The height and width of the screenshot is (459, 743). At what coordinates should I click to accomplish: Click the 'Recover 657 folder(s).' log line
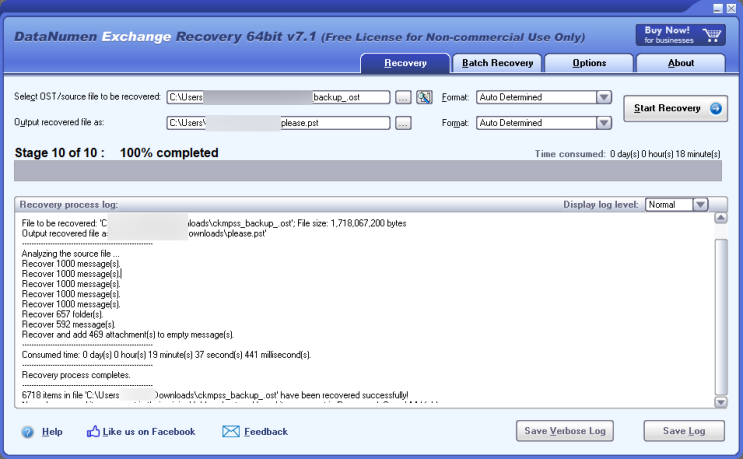pos(63,315)
